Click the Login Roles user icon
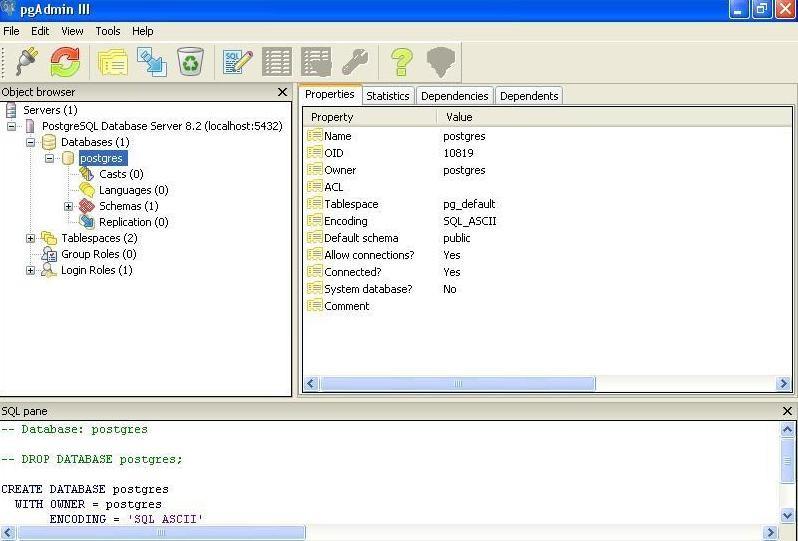This screenshot has height=541, width=798. (x=49, y=270)
